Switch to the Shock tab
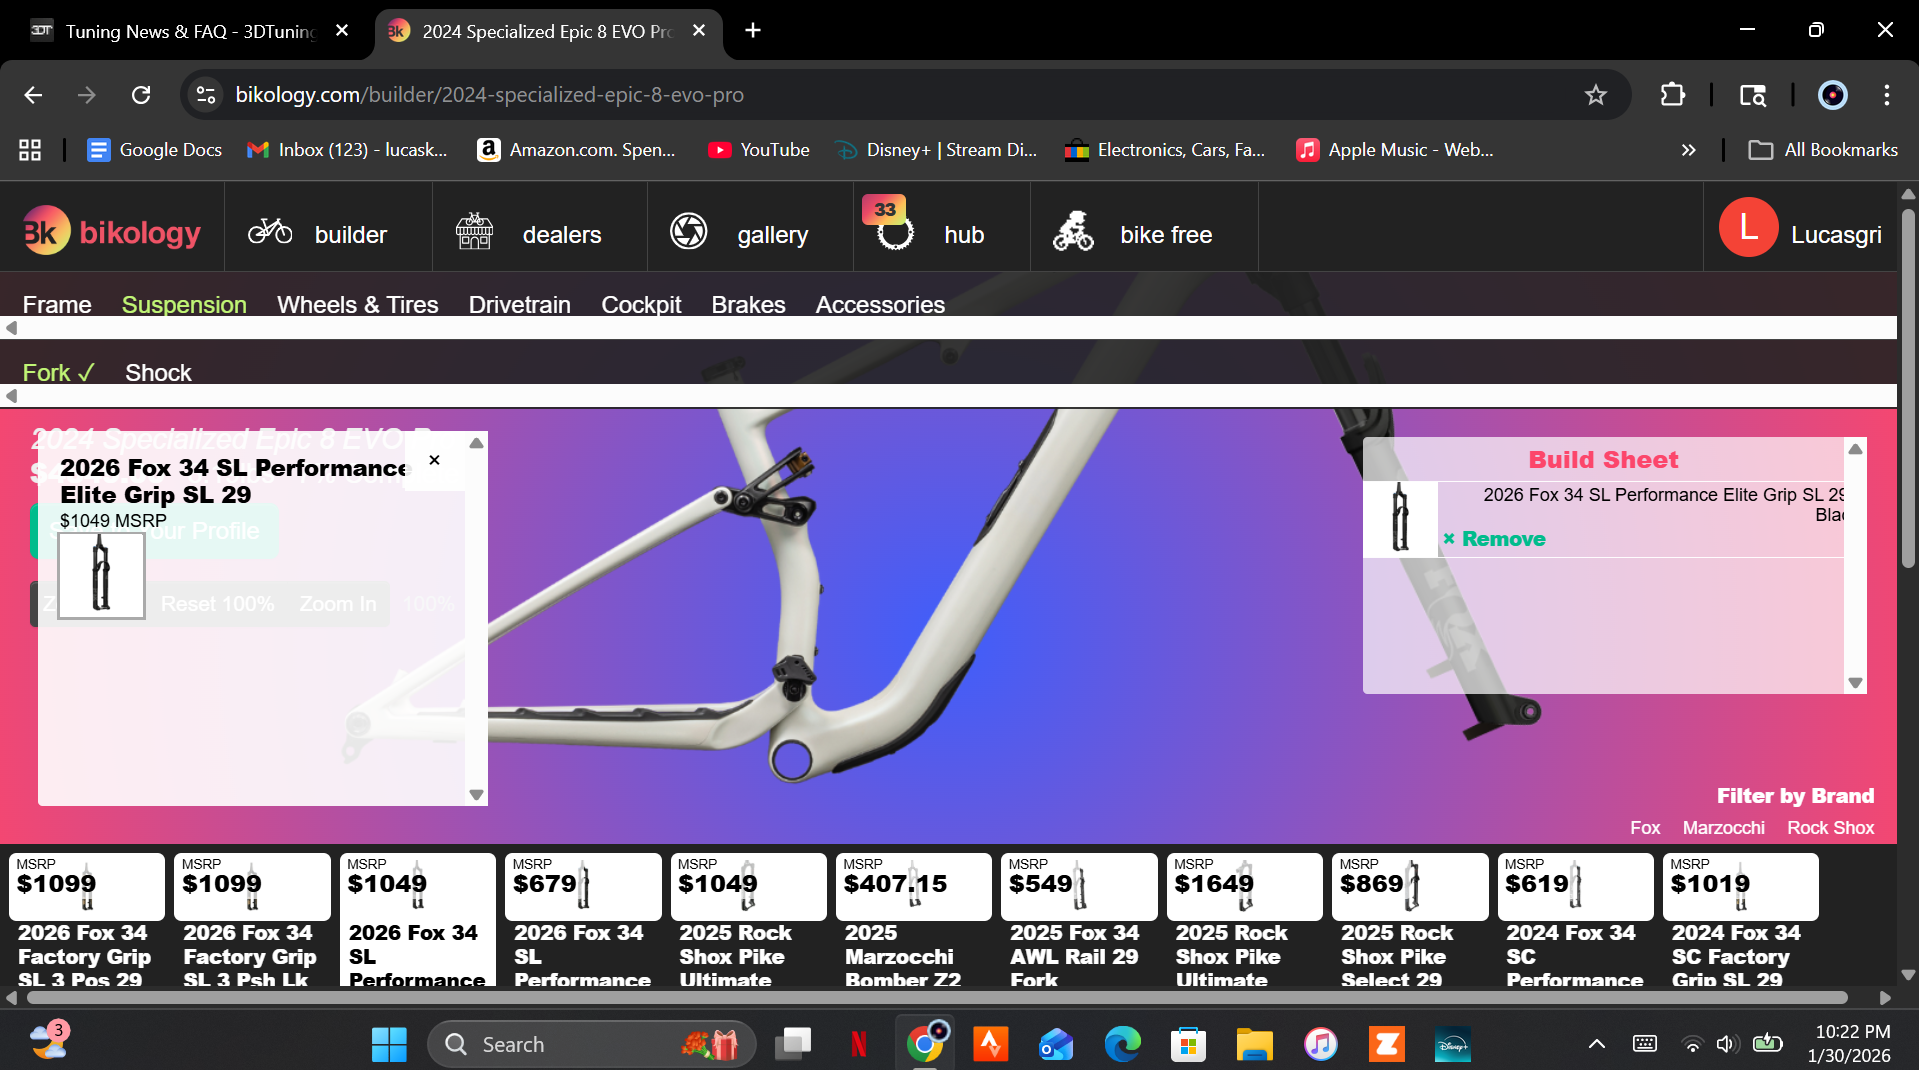This screenshot has width=1919, height=1070. pos(158,372)
